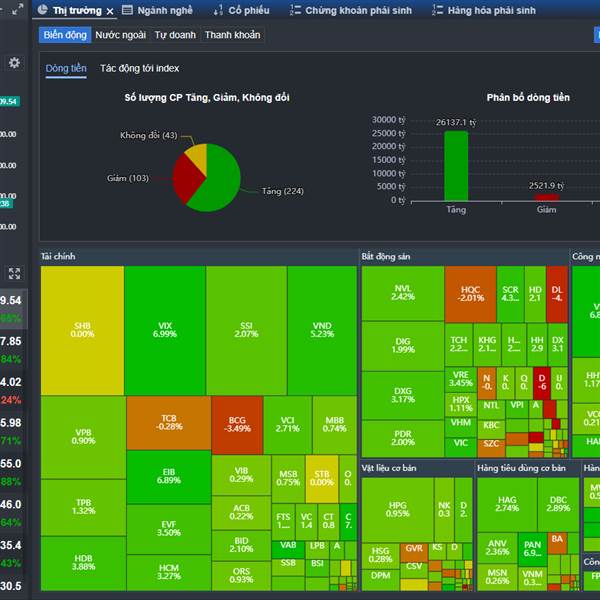The image size is (600, 600).
Task: Select the EVF 3.50% treemap tile
Action: 169,529
